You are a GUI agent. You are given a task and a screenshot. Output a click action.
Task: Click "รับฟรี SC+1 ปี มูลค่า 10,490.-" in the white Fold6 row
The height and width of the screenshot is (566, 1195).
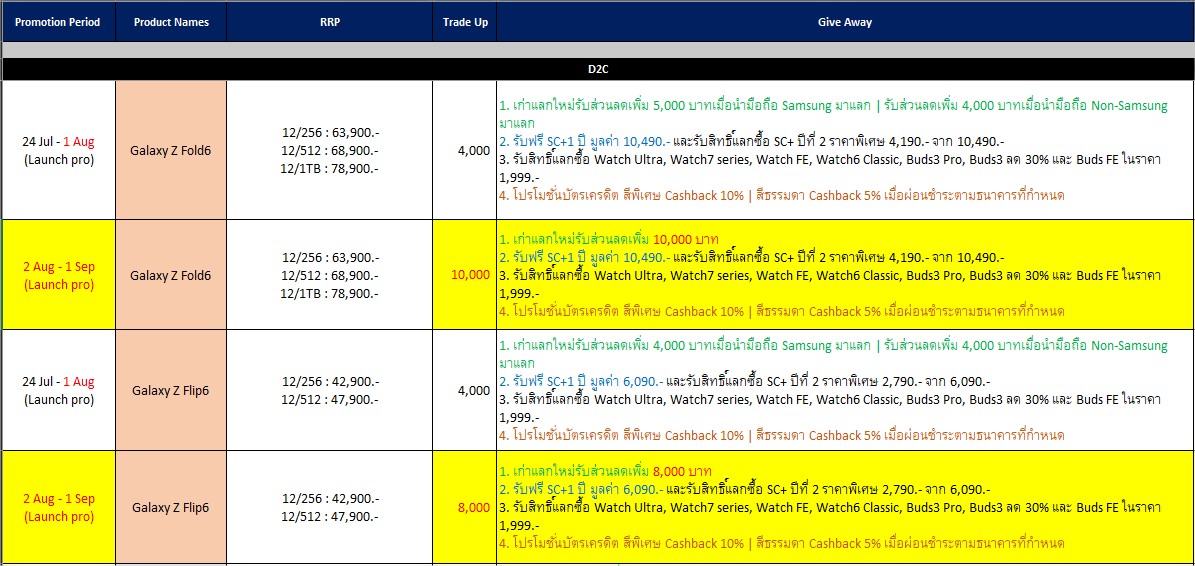(x=585, y=141)
